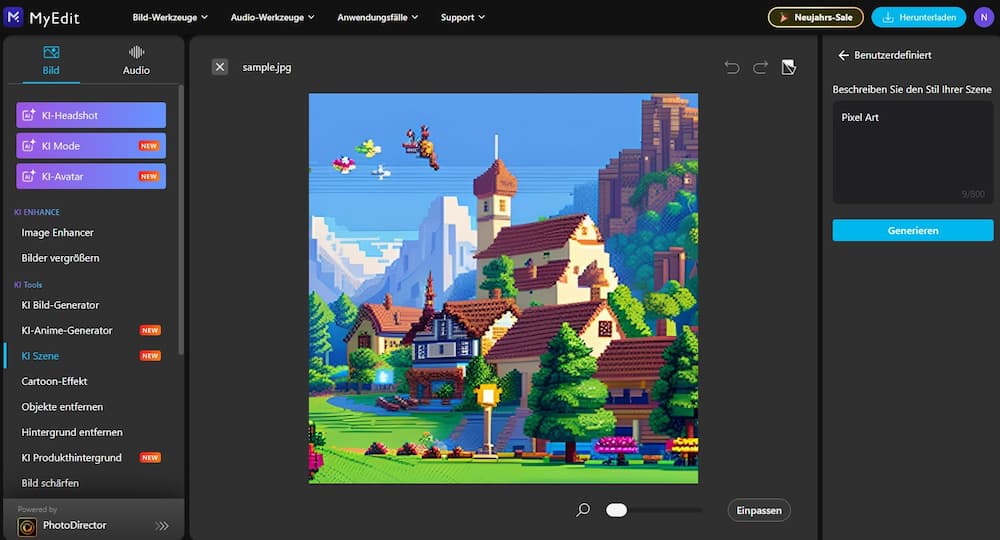
Task: Click the PhotoDirector label text
Action: [x=75, y=525]
